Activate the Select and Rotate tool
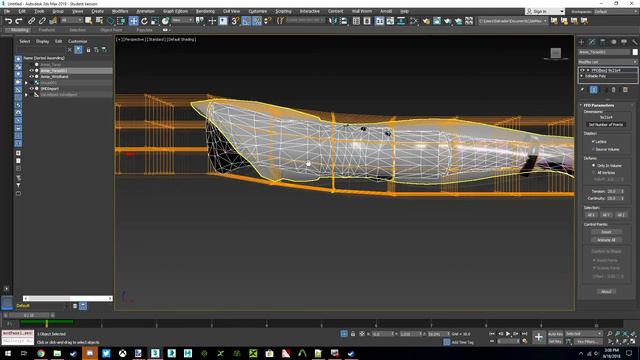The width and height of the screenshot is (640, 360). point(144,21)
